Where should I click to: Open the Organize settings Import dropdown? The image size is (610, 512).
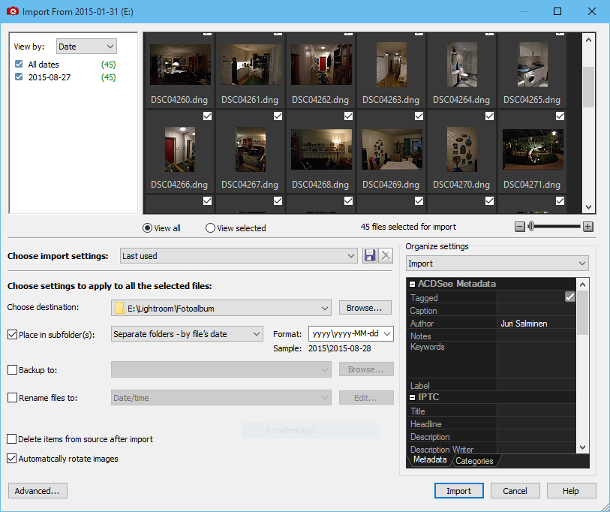coord(497,263)
